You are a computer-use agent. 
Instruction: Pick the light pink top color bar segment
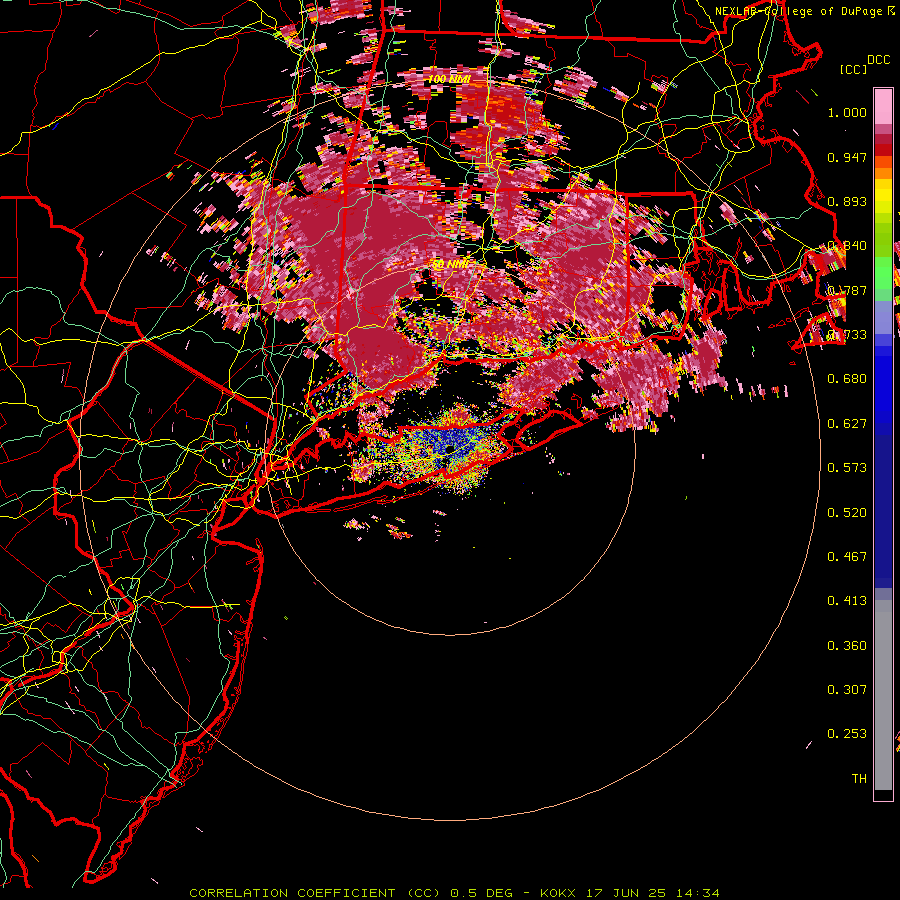pos(883,107)
